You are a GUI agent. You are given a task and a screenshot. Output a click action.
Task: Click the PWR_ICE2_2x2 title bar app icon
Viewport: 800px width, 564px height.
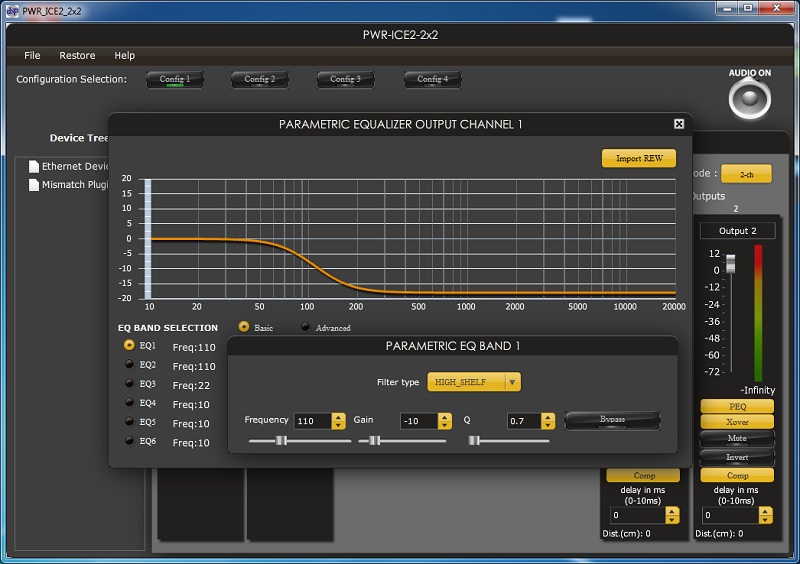click(12, 11)
